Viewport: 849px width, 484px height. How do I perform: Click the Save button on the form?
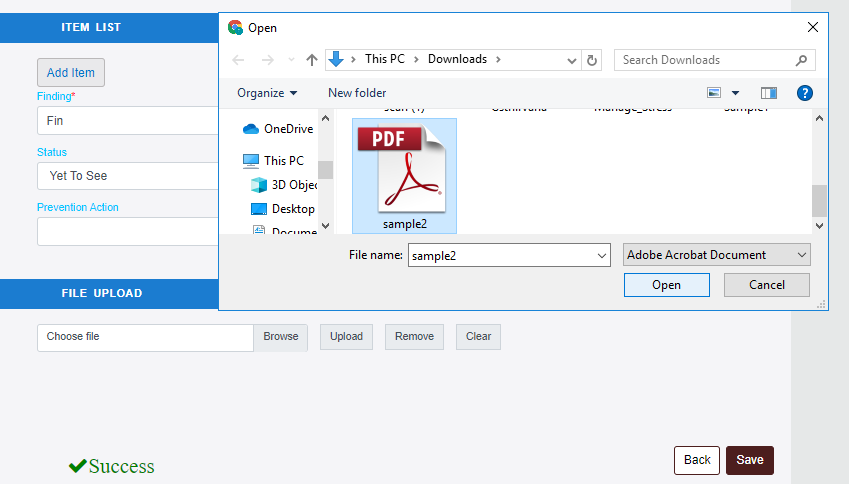749,460
